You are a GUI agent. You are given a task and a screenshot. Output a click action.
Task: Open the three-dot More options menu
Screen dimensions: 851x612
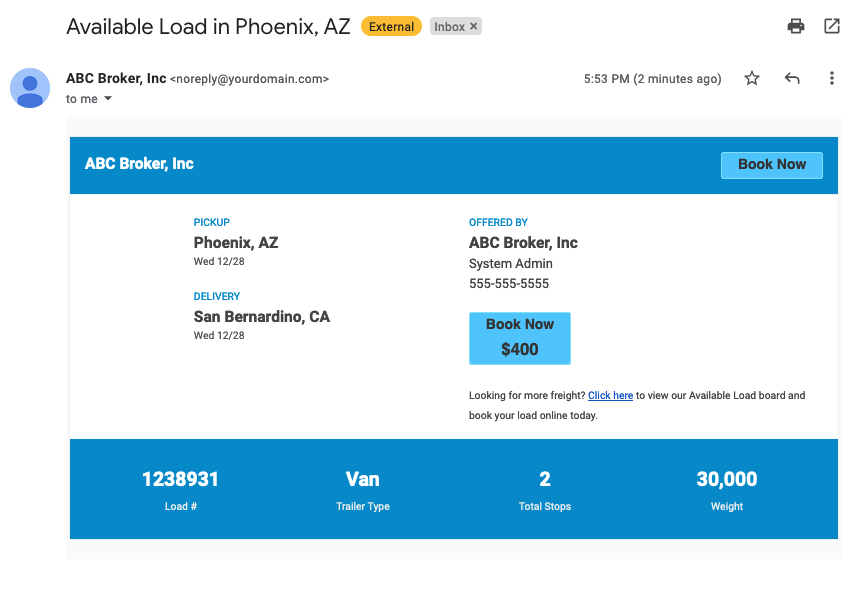click(831, 79)
